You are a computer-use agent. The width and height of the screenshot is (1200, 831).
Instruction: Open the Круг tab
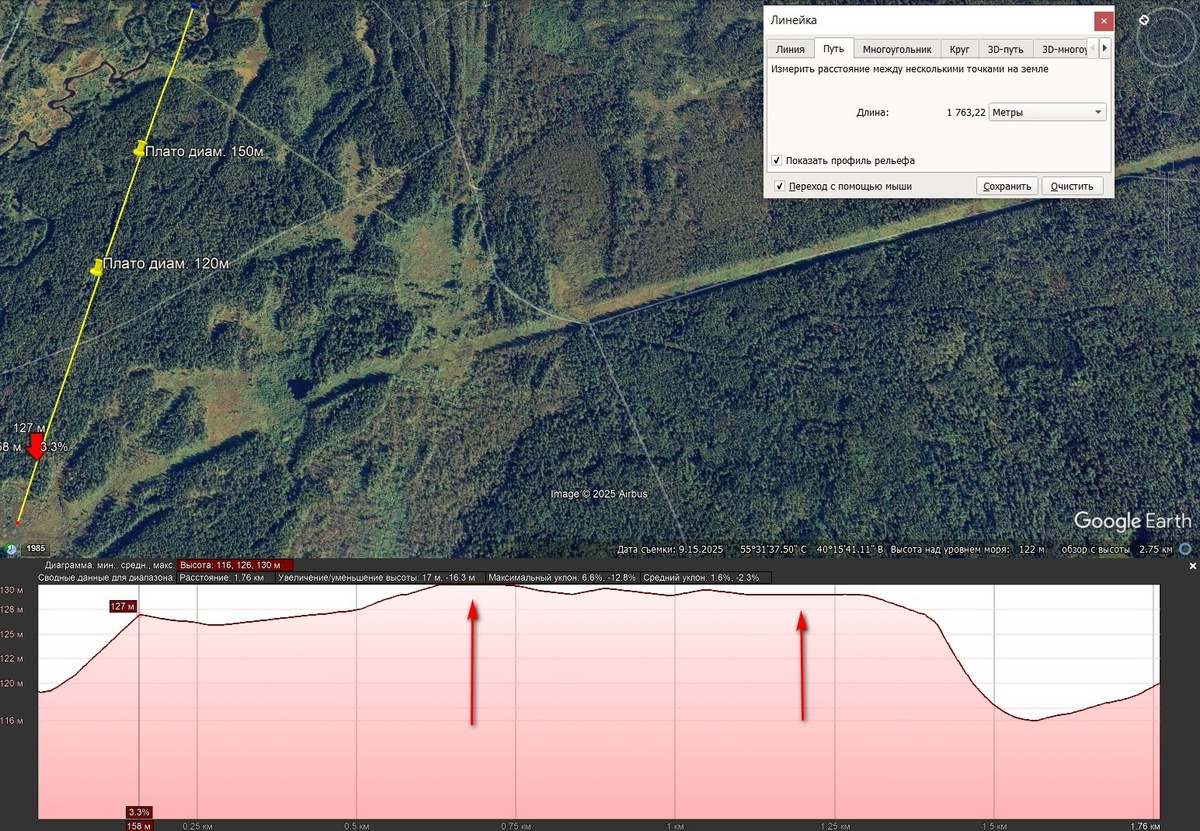pos(960,48)
